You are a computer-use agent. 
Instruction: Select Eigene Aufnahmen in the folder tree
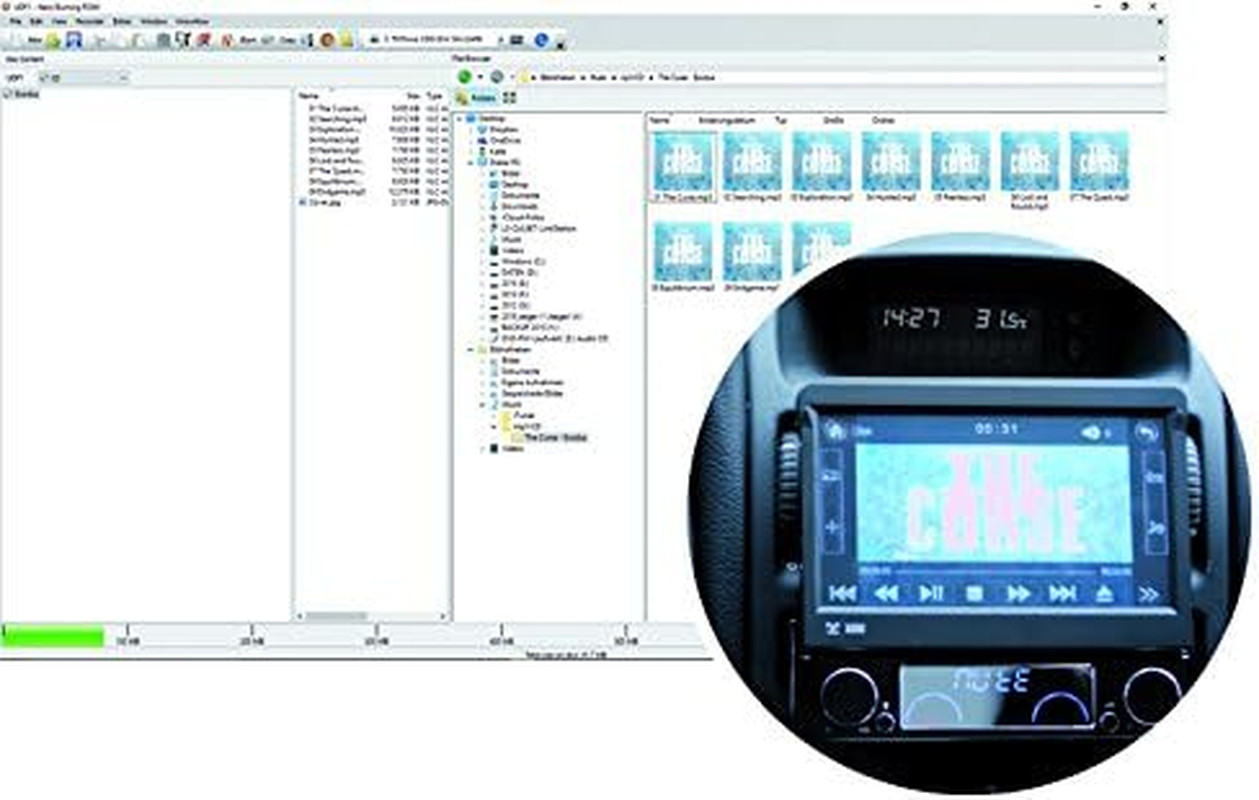[x=527, y=383]
